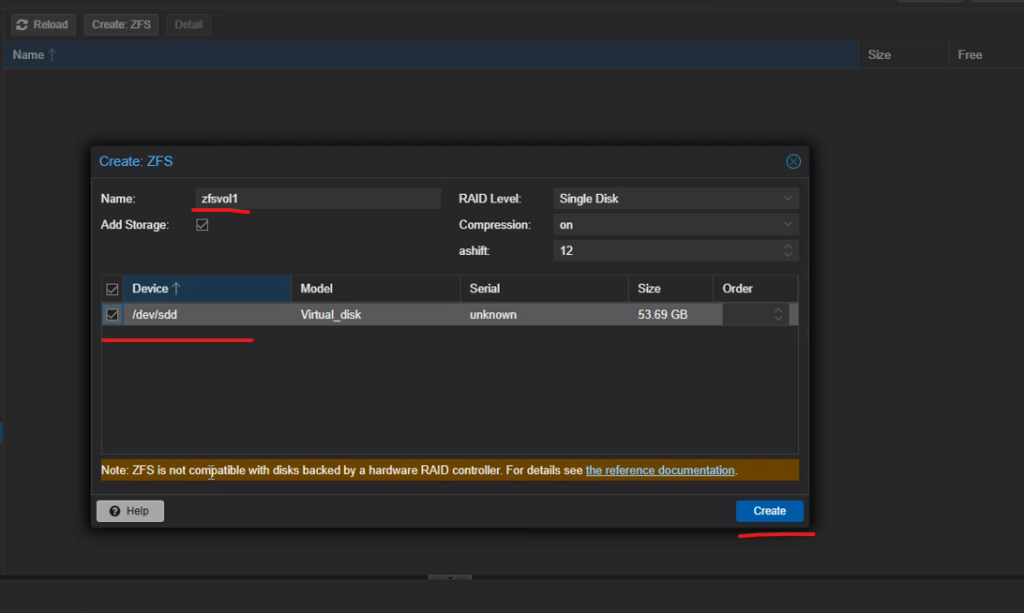This screenshot has width=1024, height=613.
Task: Close the Create: ZFS dialog
Action: [793, 162]
